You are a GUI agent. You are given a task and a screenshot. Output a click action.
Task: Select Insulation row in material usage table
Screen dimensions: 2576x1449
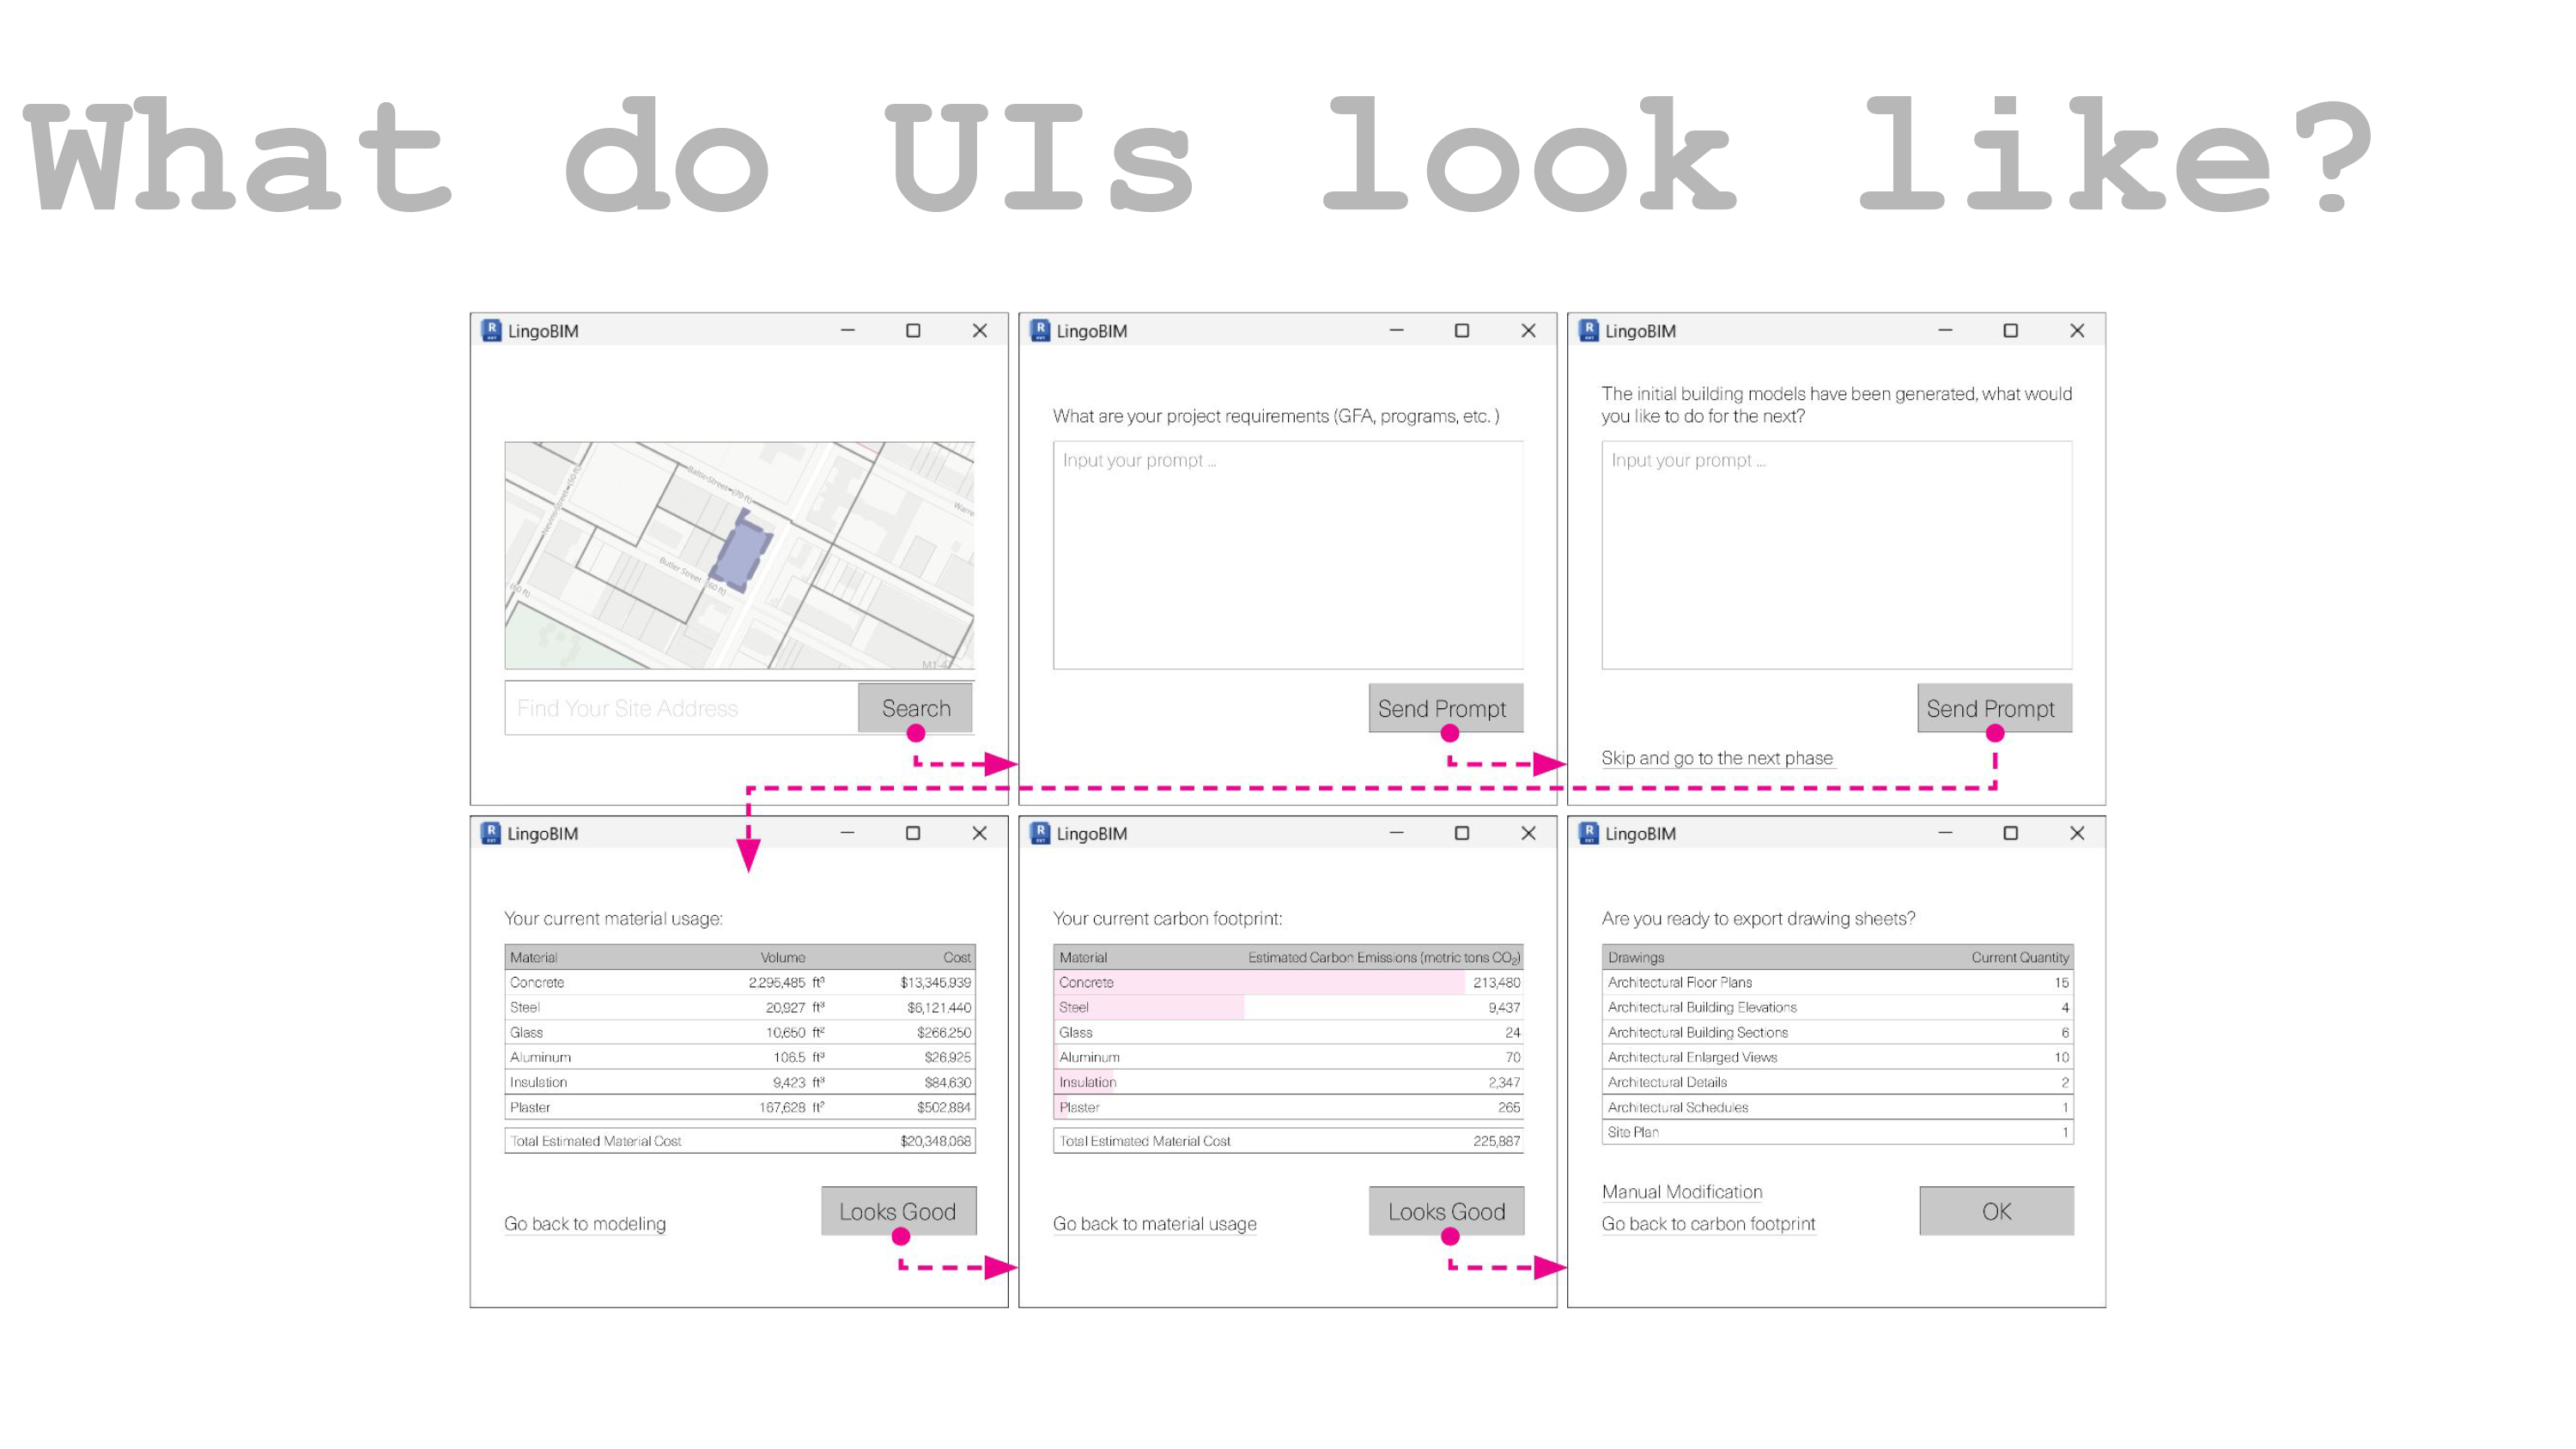pyautogui.click(x=740, y=1082)
